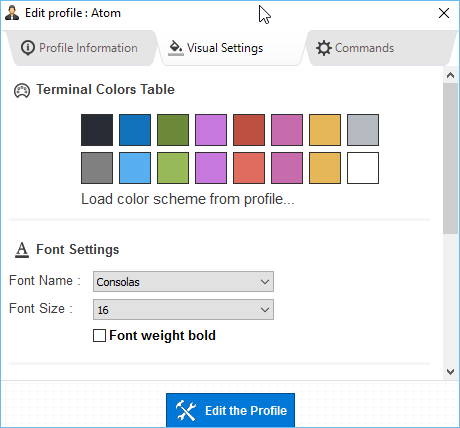Click Load color scheme from profile link

188,199
